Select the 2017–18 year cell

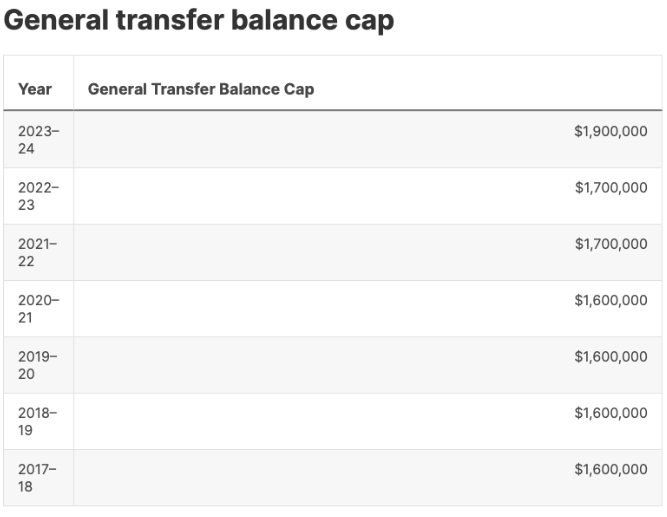(x=38, y=477)
